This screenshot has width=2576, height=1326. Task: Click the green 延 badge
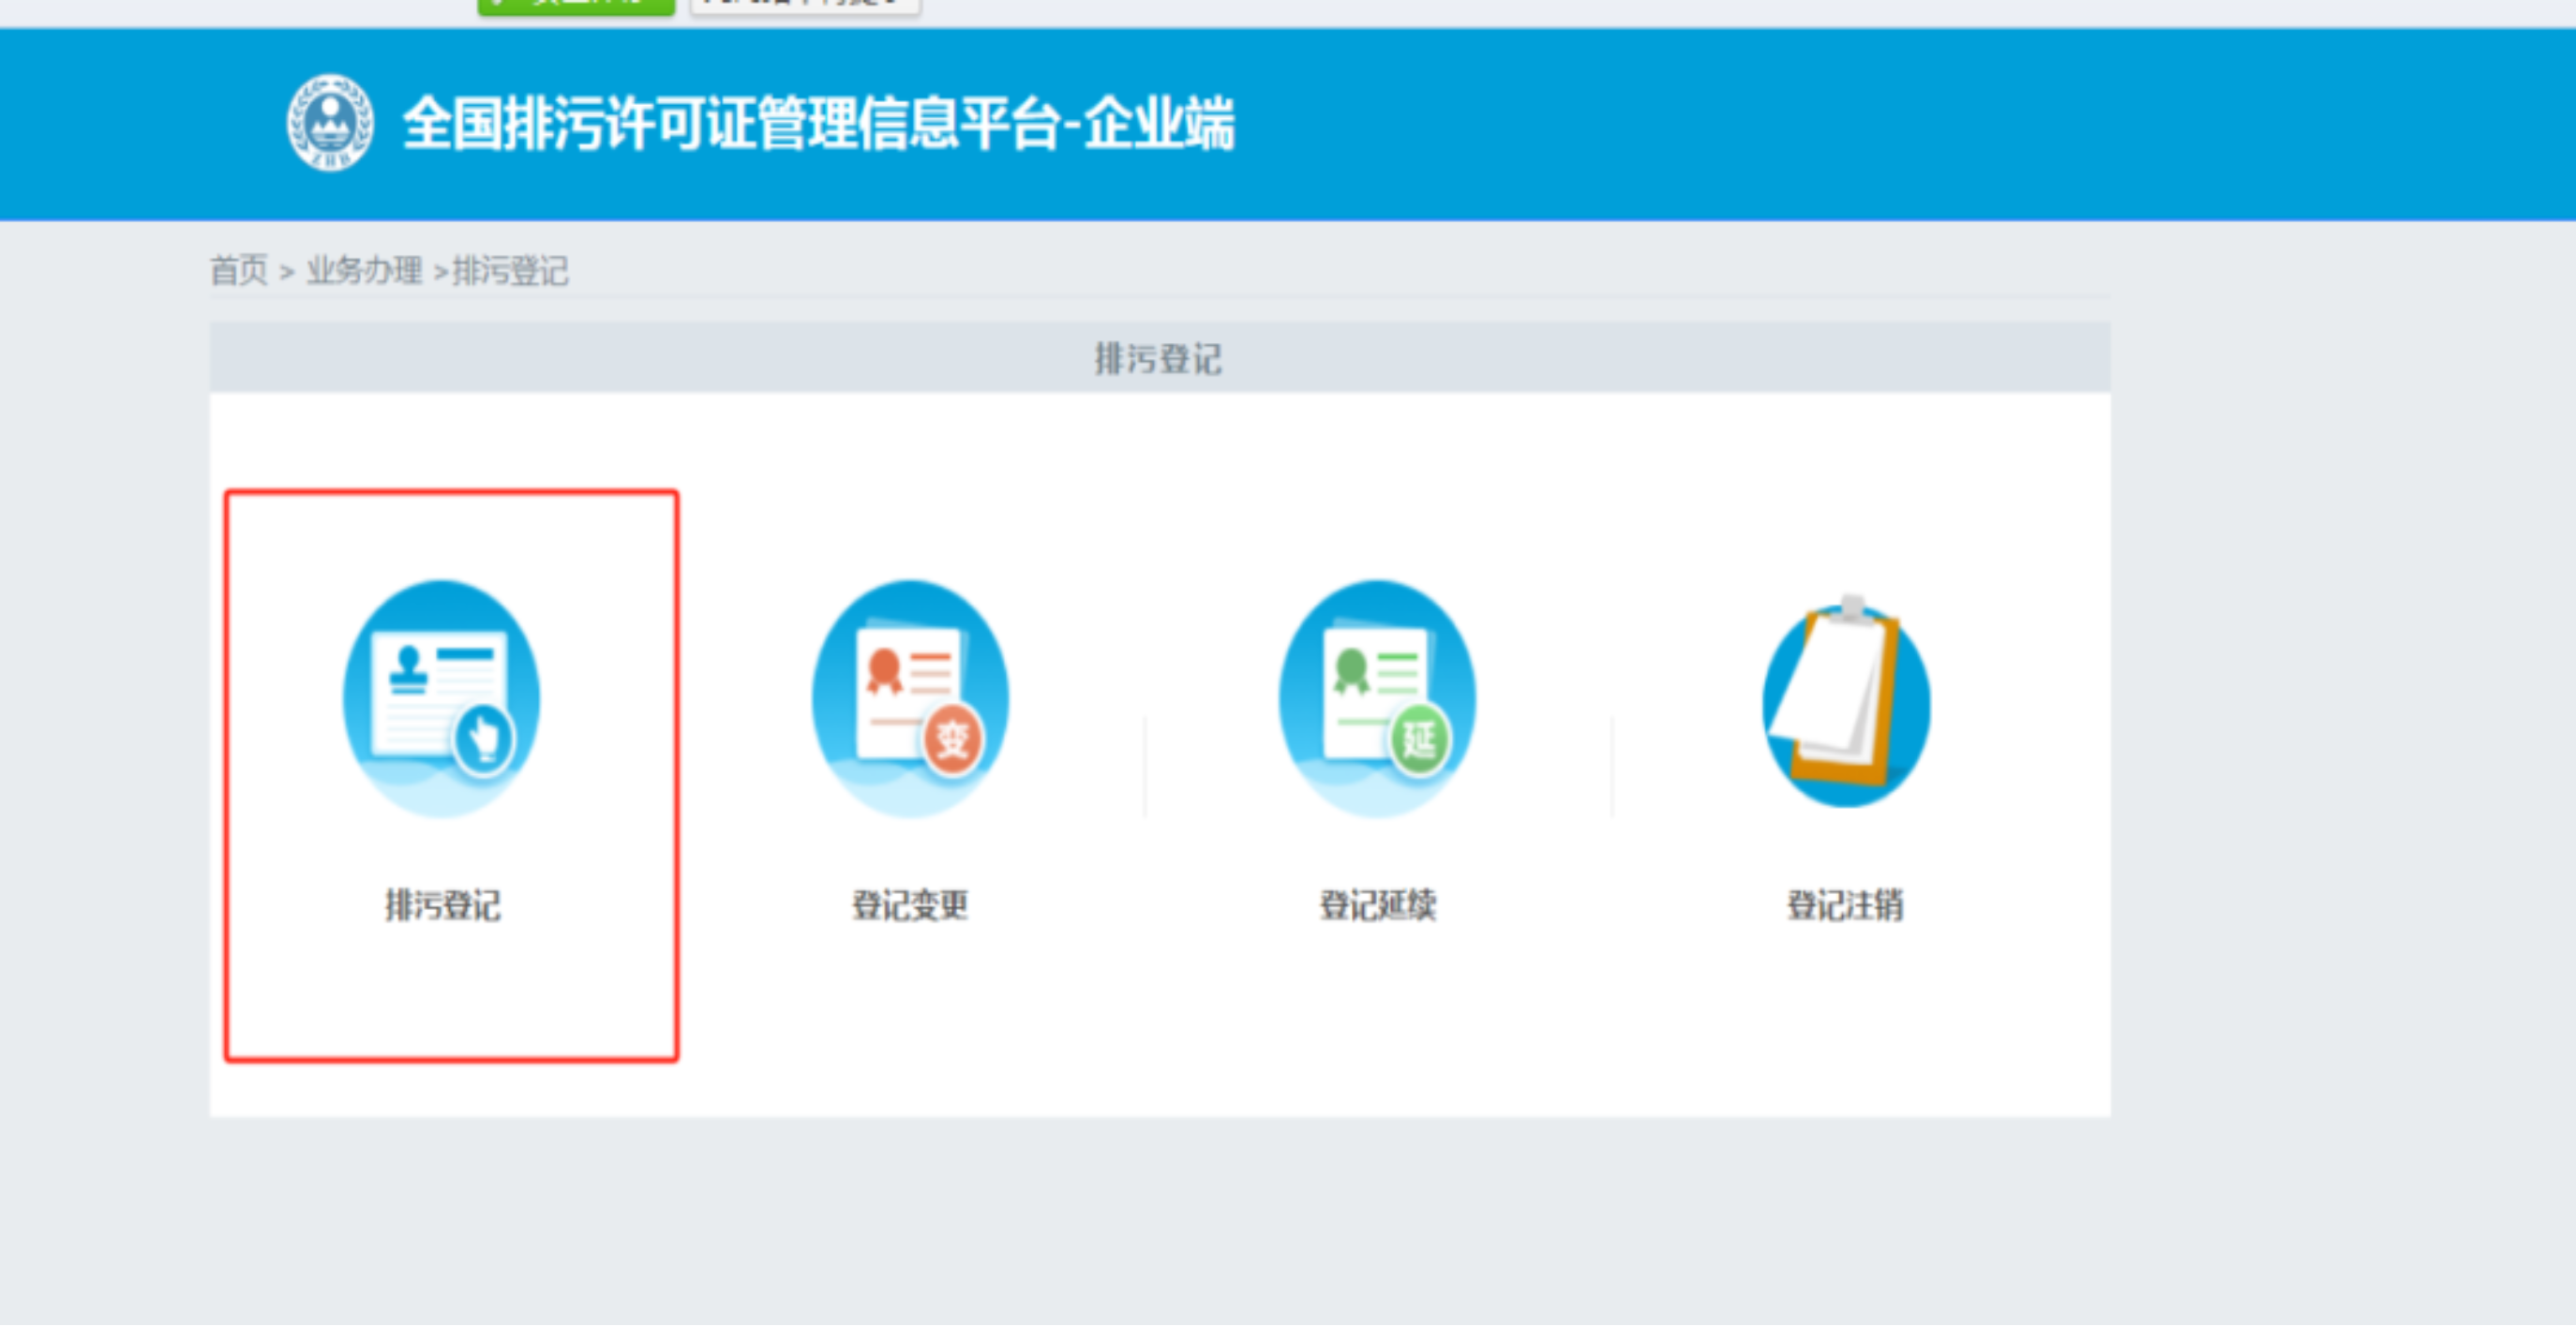tap(1419, 740)
